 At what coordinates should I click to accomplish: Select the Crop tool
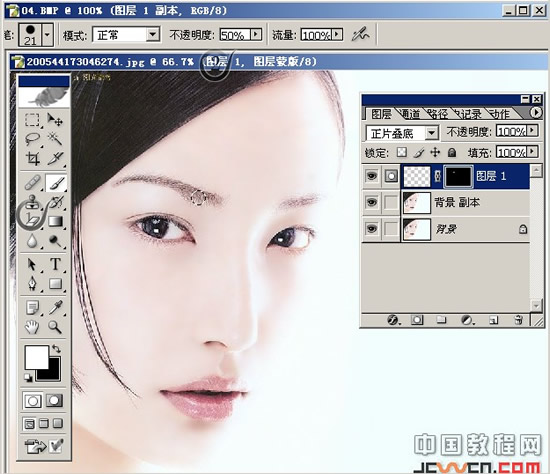pyautogui.click(x=32, y=159)
